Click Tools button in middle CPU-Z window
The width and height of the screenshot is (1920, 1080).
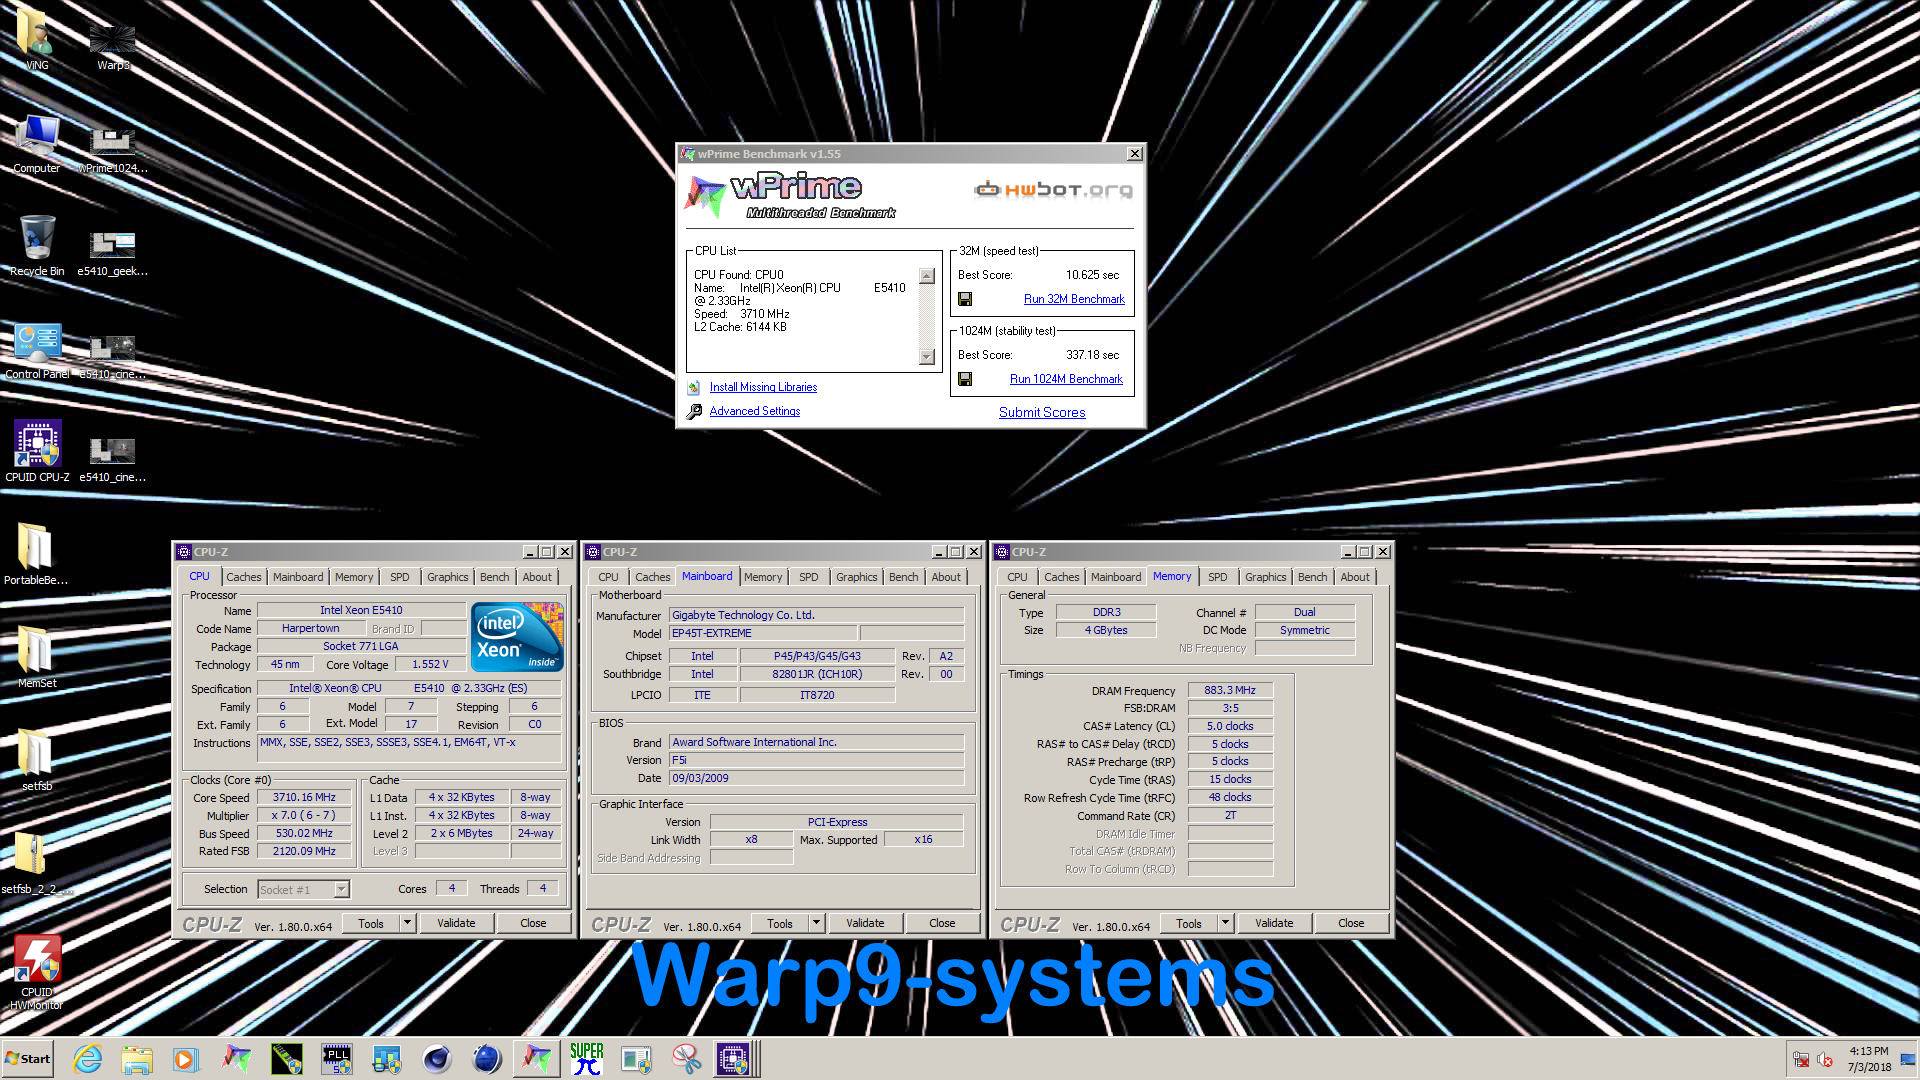(x=780, y=923)
